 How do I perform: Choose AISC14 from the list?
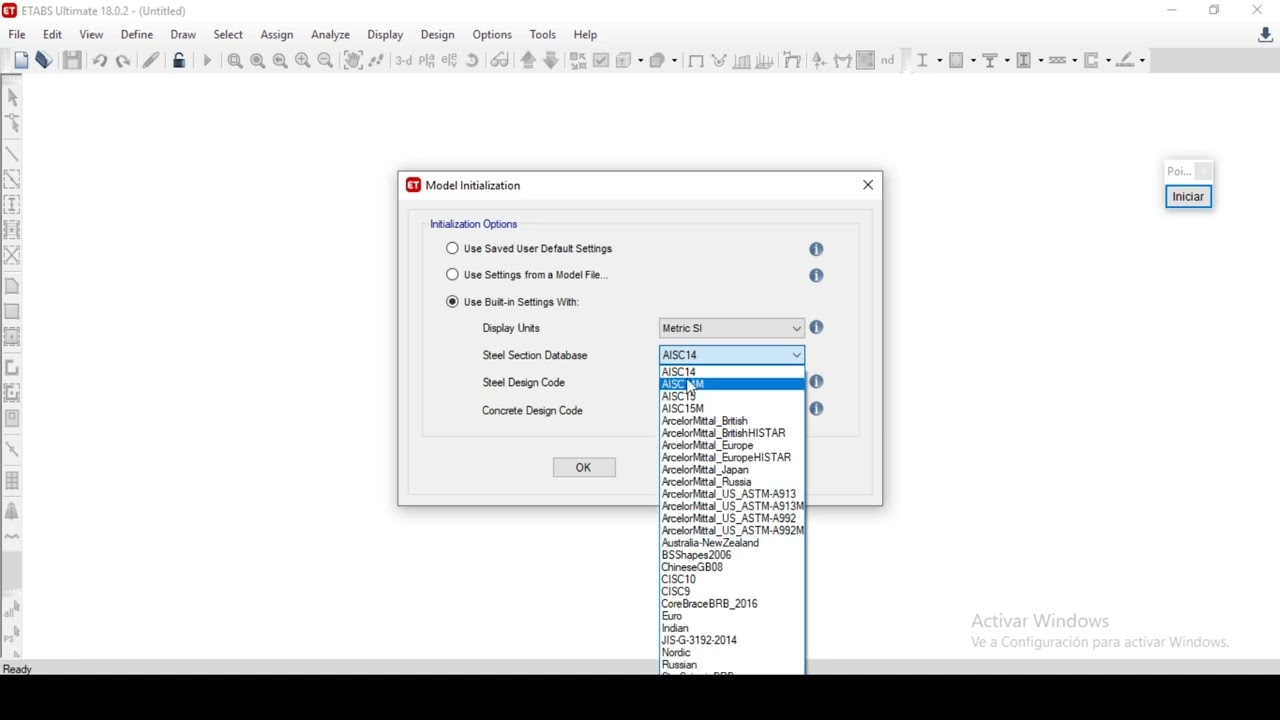coord(732,372)
